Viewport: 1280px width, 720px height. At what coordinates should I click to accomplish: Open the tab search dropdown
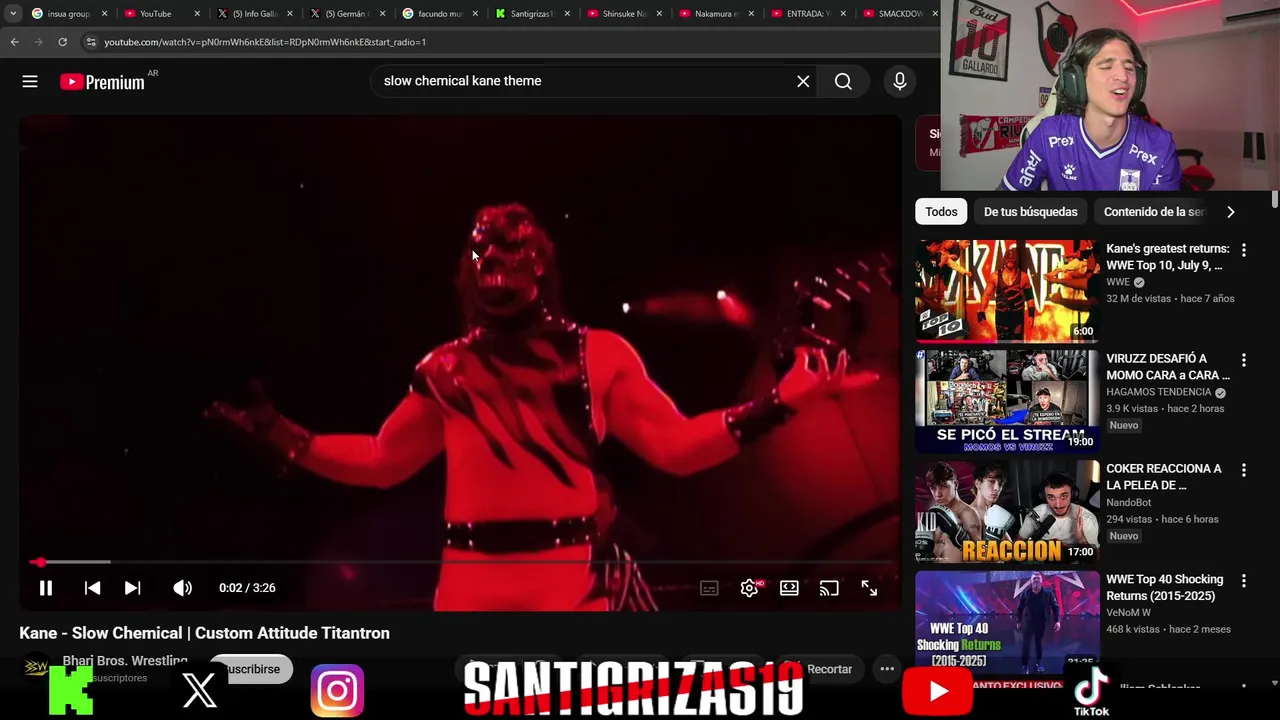coord(12,14)
